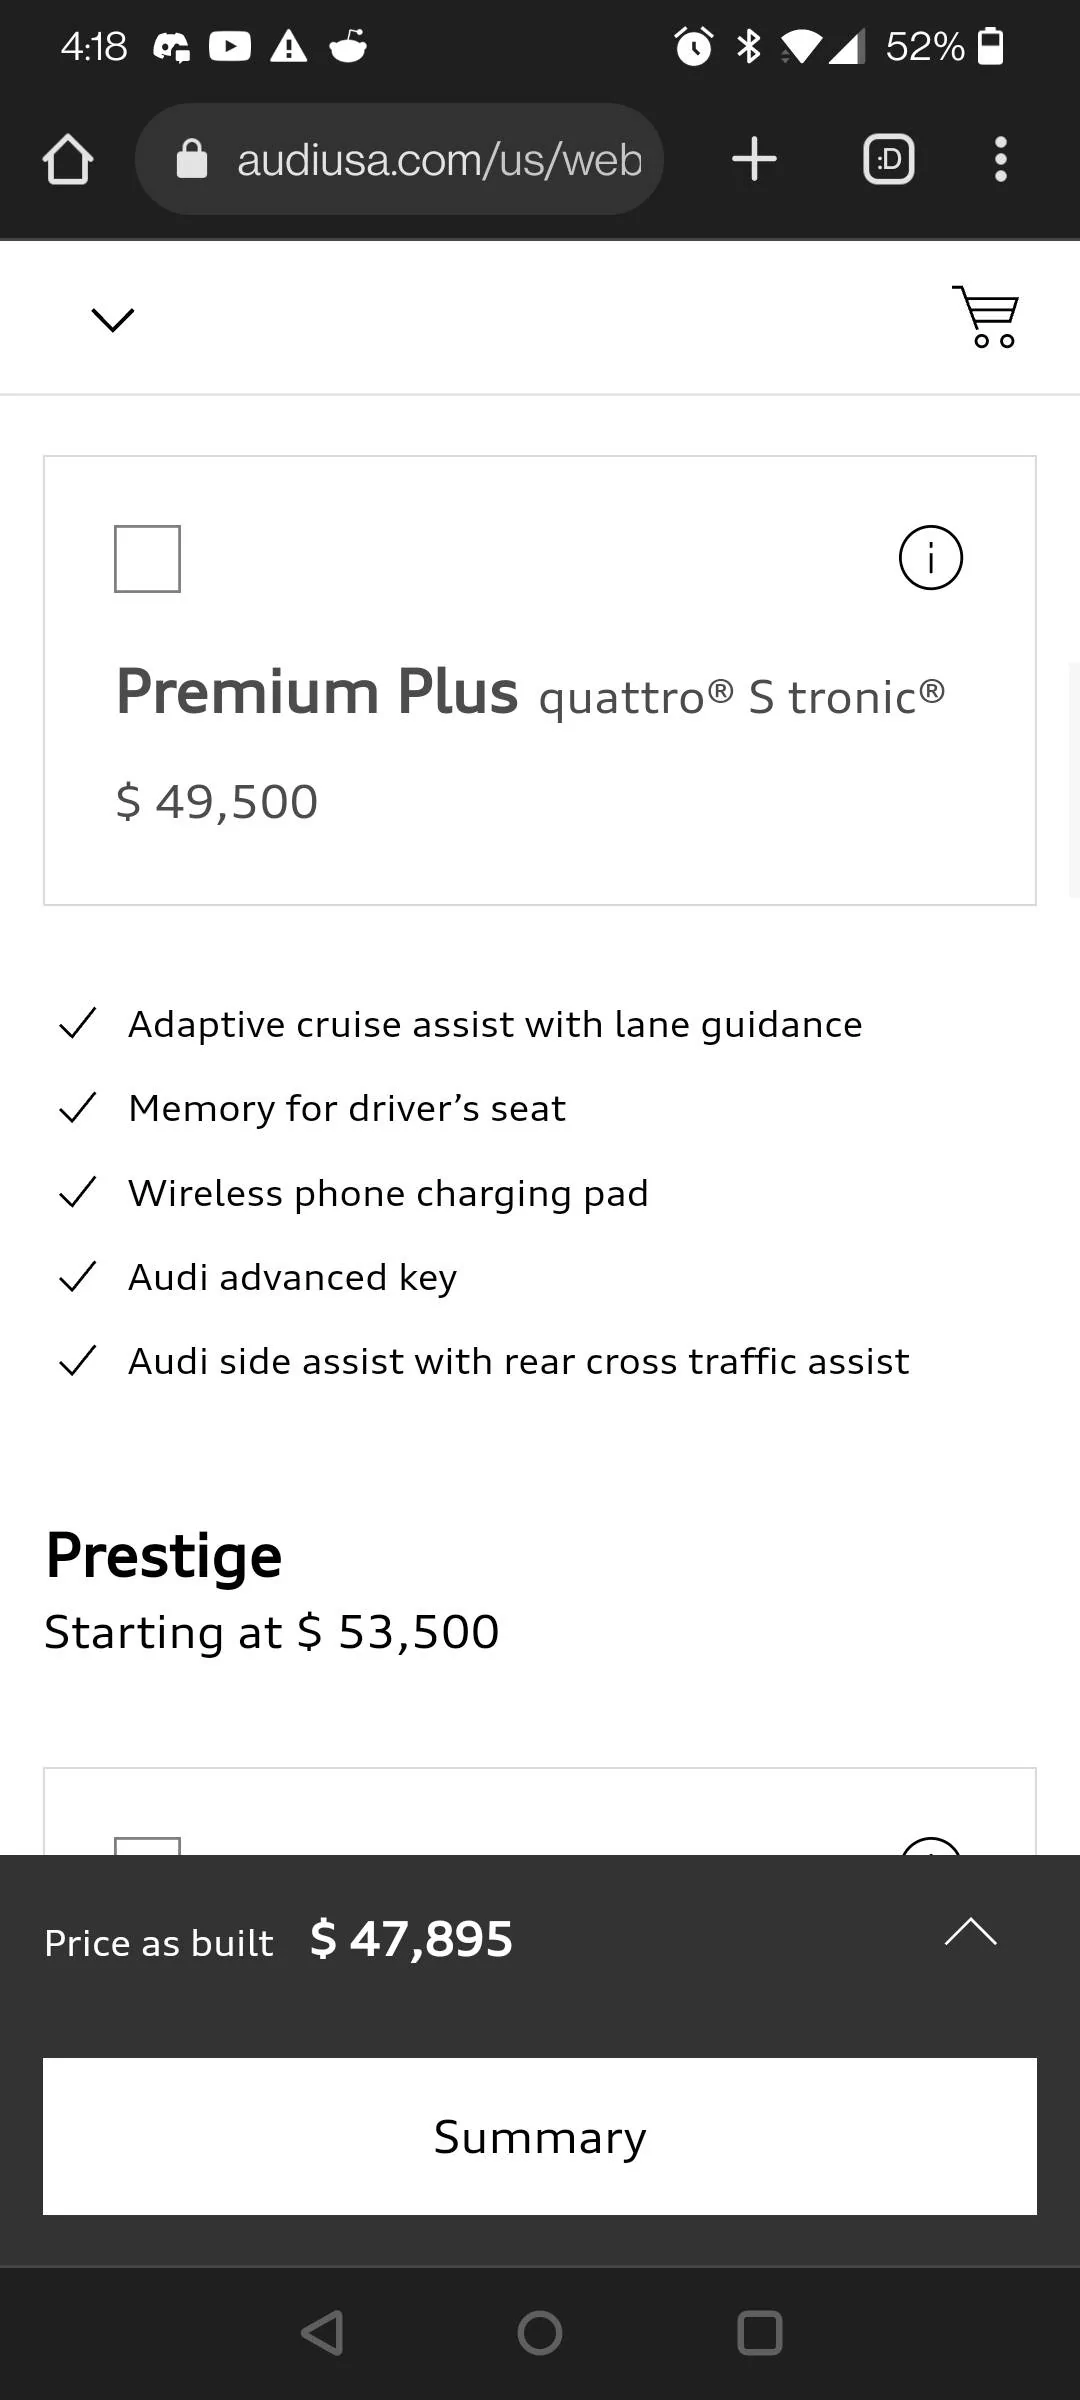Select the Premium Plus trim checkbox
The image size is (1080, 2400).
(x=147, y=559)
